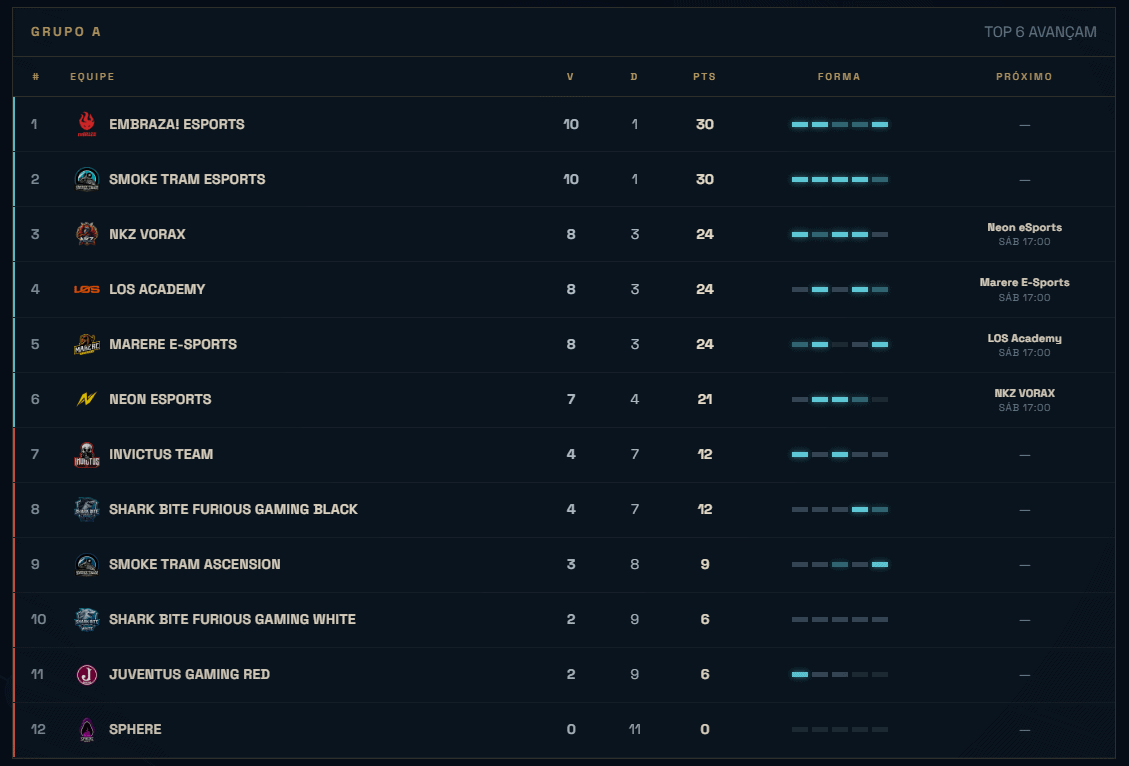Click the Top 6 Avançam label
Screen dimensions: 1129x766
(x=1040, y=32)
